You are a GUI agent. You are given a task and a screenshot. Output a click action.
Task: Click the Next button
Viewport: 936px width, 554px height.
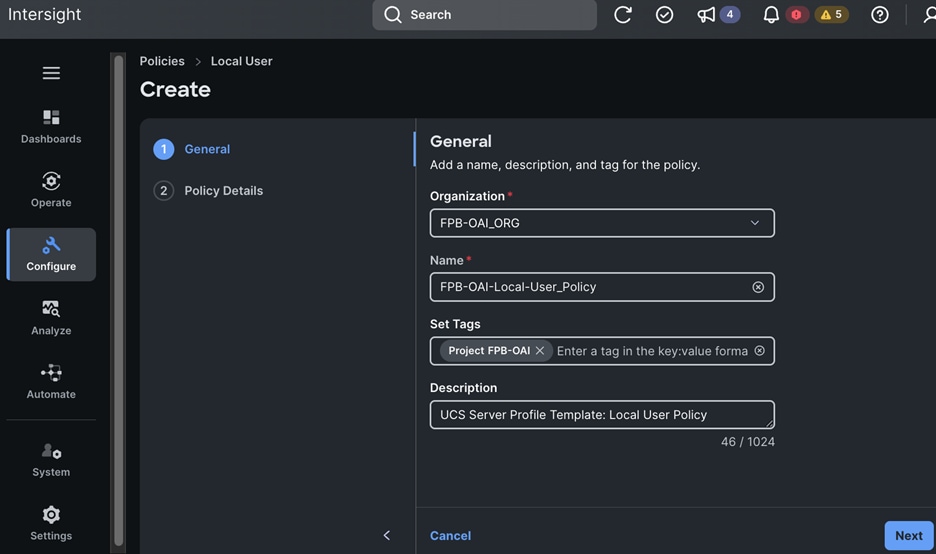[x=909, y=535]
